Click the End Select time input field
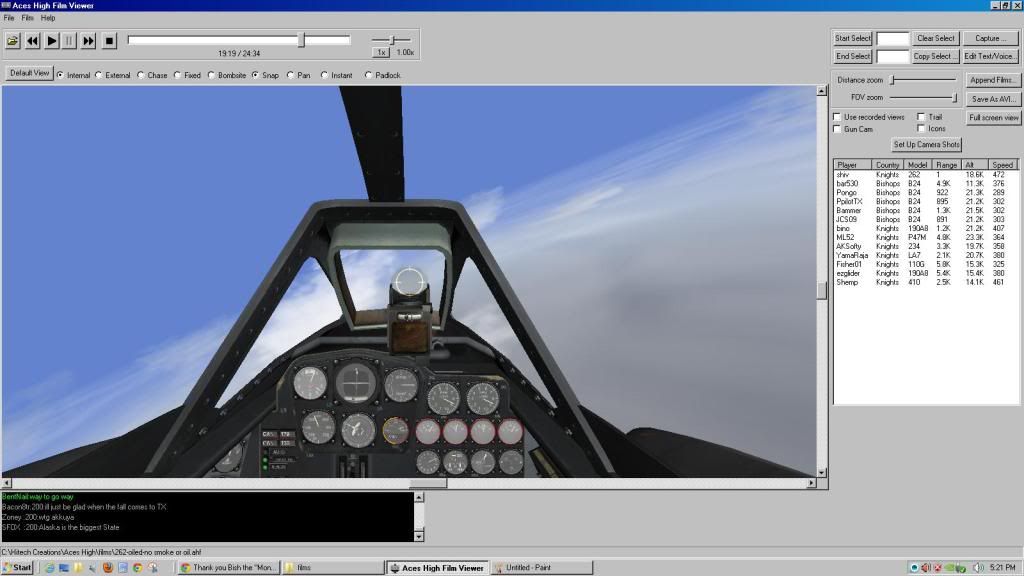 pos(893,57)
